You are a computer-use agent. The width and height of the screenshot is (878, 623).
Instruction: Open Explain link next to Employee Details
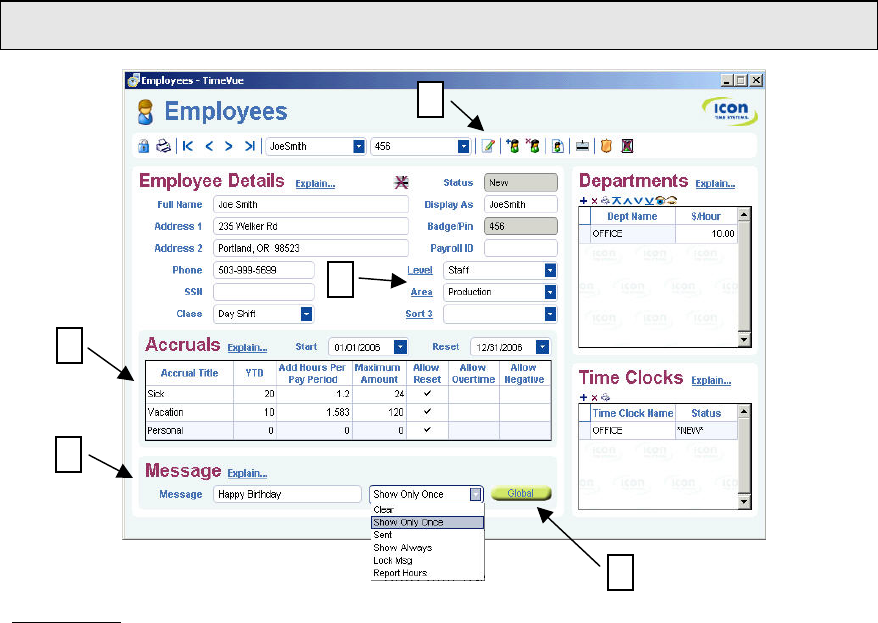coord(315,184)
